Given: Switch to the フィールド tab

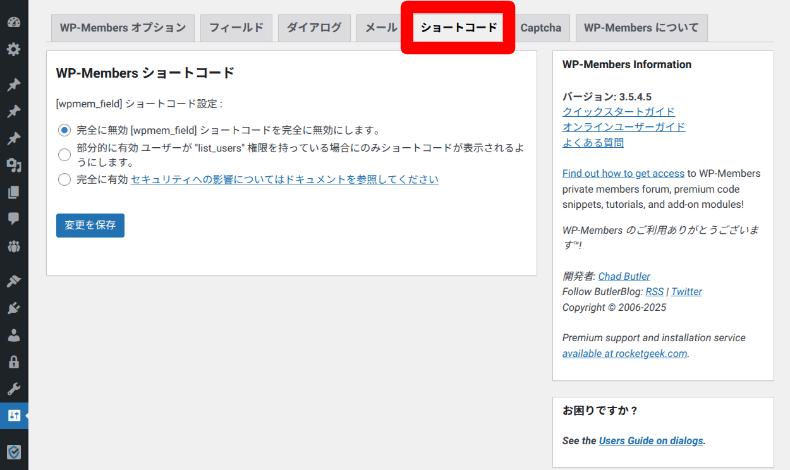Looking at the screenshot, I should coord(236,28).
